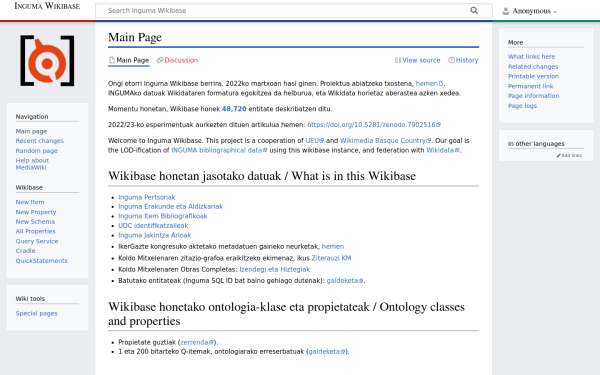
Task: Open Page information
Action: tap(533, 96)
